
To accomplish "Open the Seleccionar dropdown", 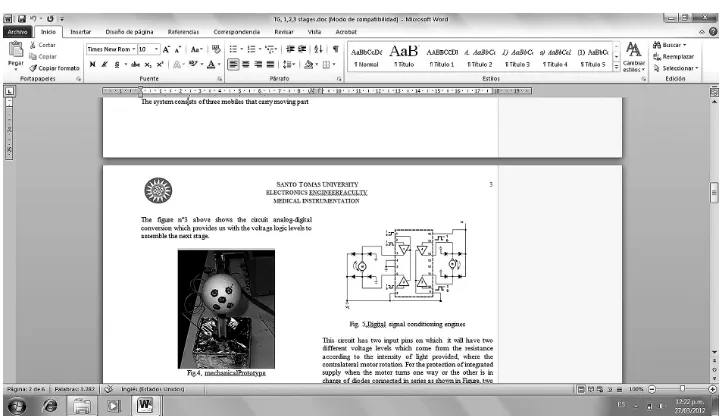I will click(x=676, y=68).
